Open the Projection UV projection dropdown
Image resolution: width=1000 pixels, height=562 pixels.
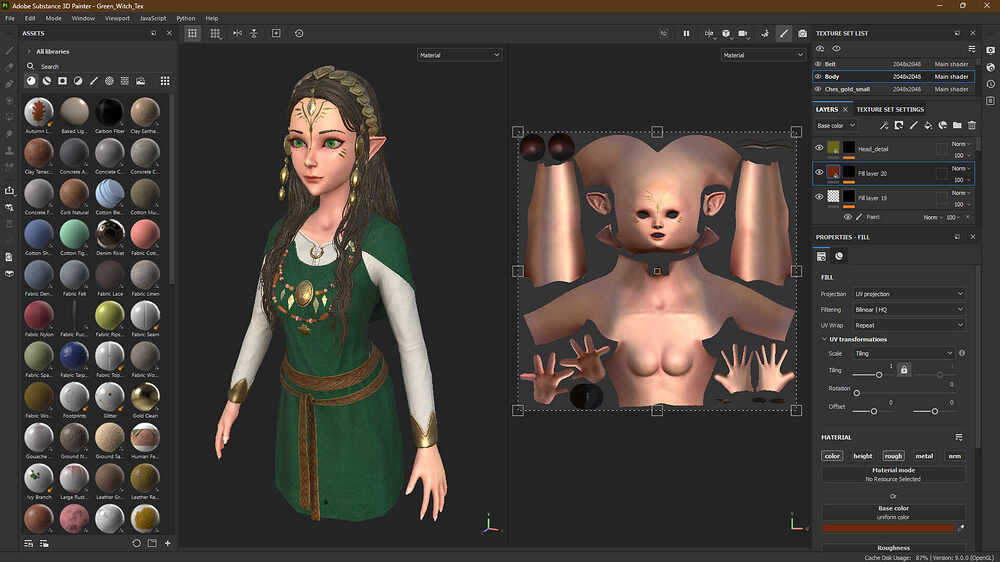tap(909, 294)
